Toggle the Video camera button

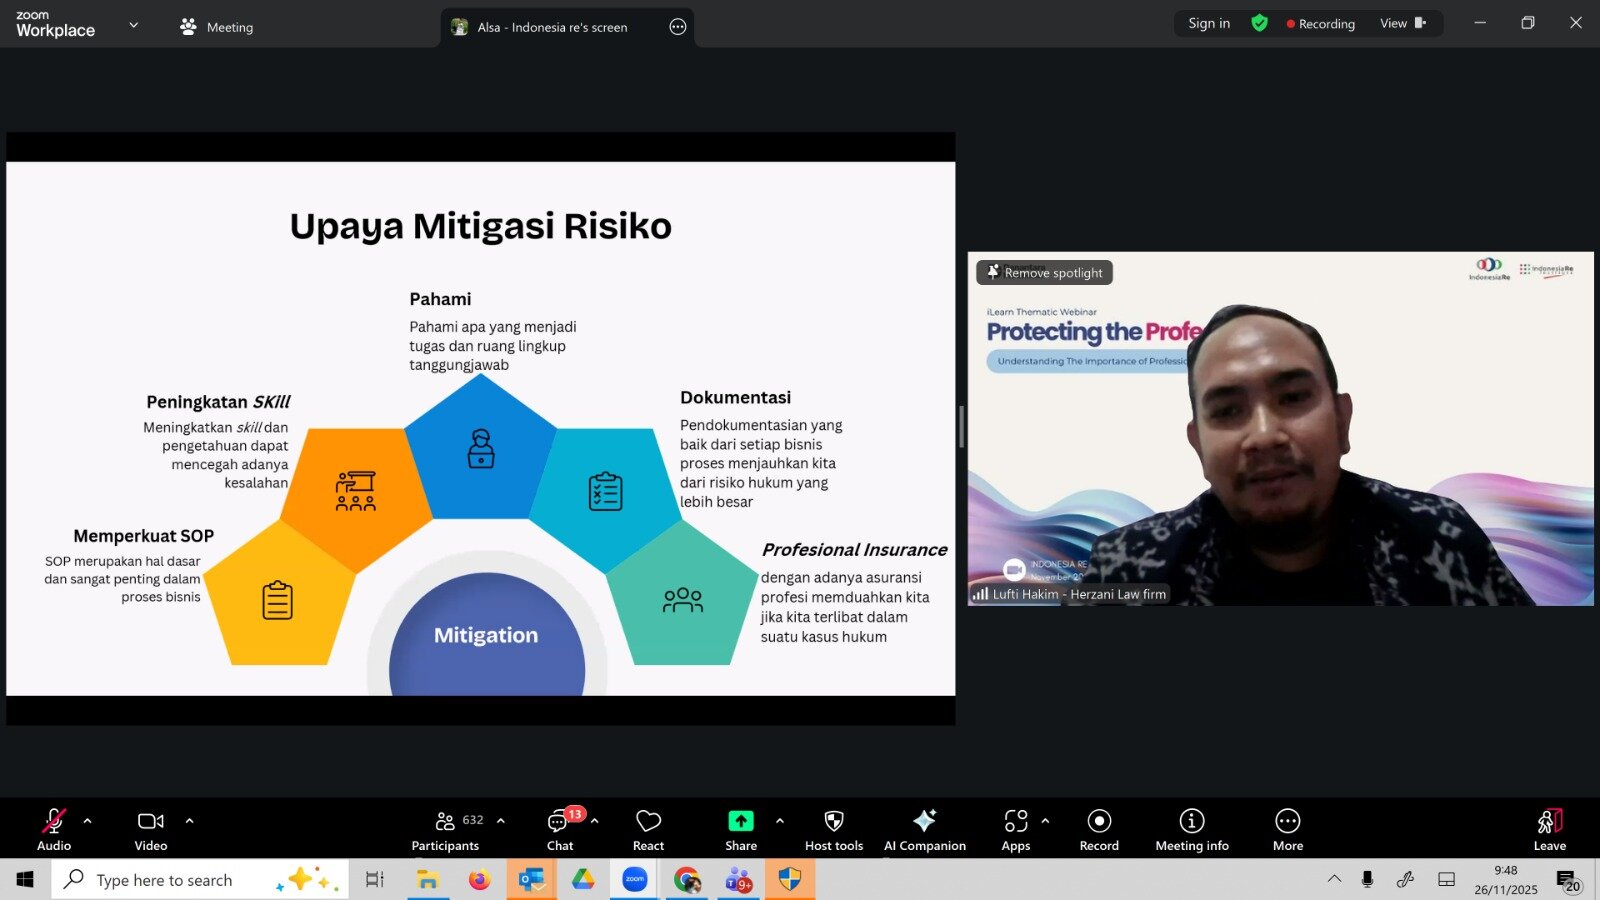151,829
